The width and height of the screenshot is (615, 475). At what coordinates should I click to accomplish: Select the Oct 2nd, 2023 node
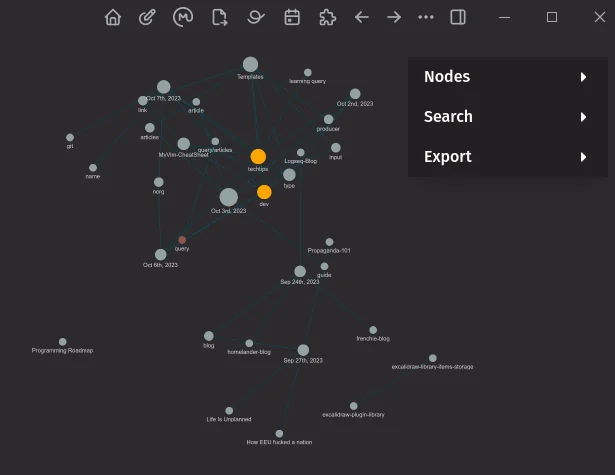(355, 94)
